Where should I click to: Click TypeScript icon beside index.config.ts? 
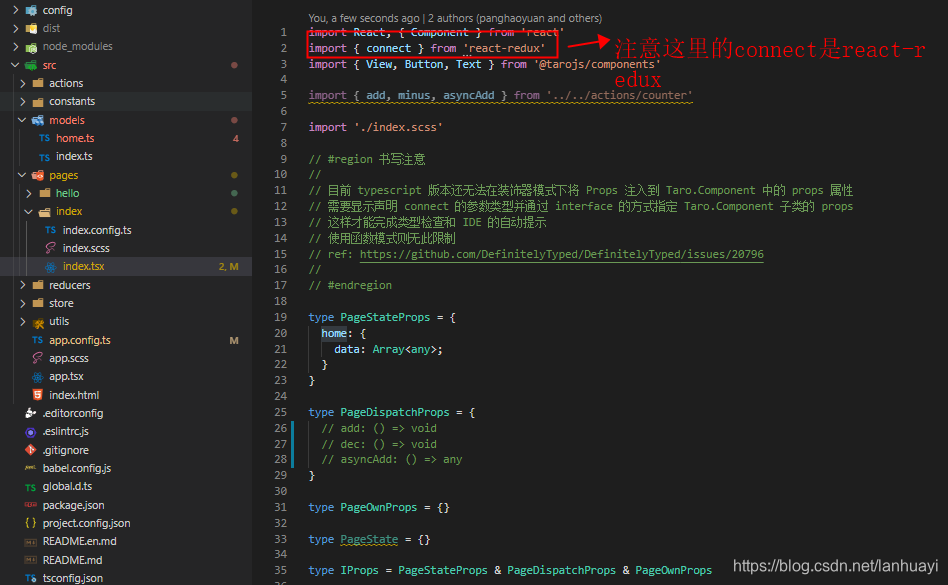click(50, 230)
